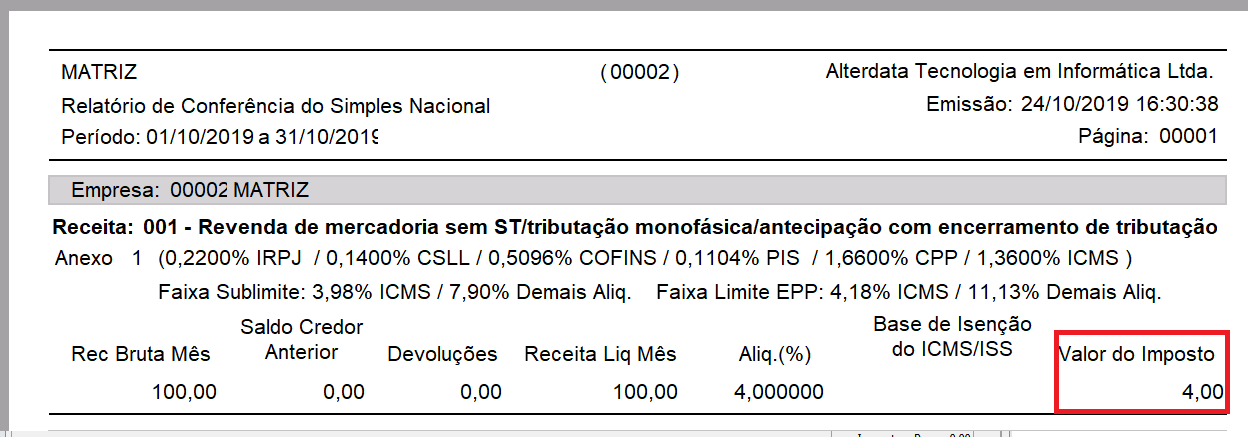1248x437 pixels.
Task: Select the Aliq.(%) value 4,000000
Action: (779, 392)
